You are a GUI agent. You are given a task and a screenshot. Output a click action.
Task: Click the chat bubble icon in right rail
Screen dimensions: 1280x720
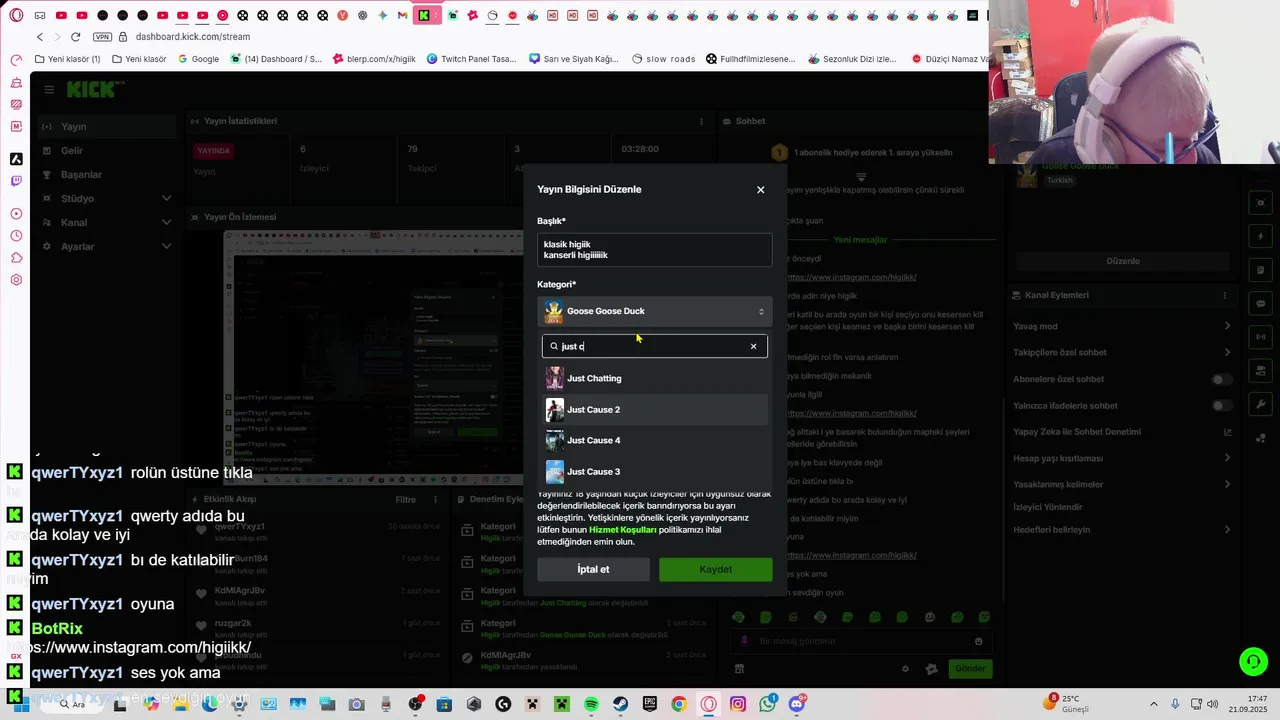point(1260,303)
